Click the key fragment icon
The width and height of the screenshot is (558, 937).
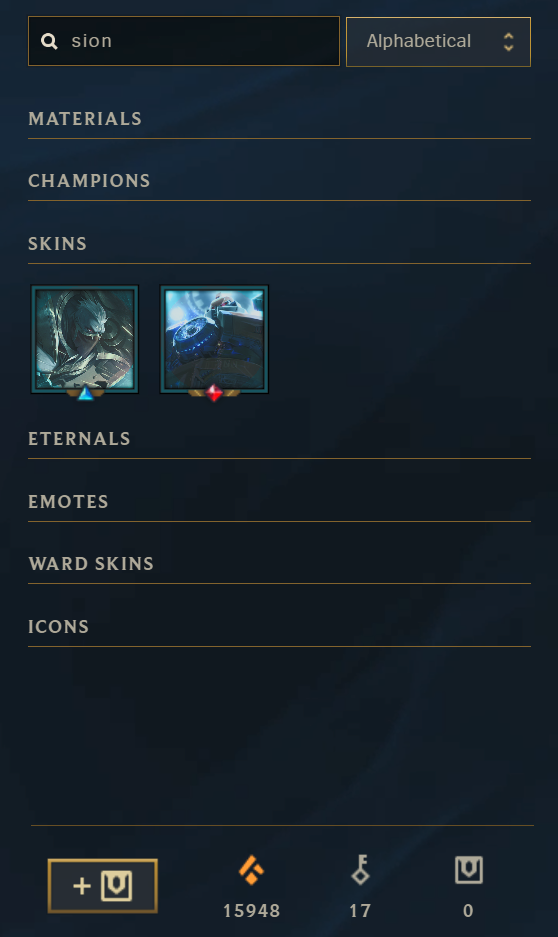360,869
